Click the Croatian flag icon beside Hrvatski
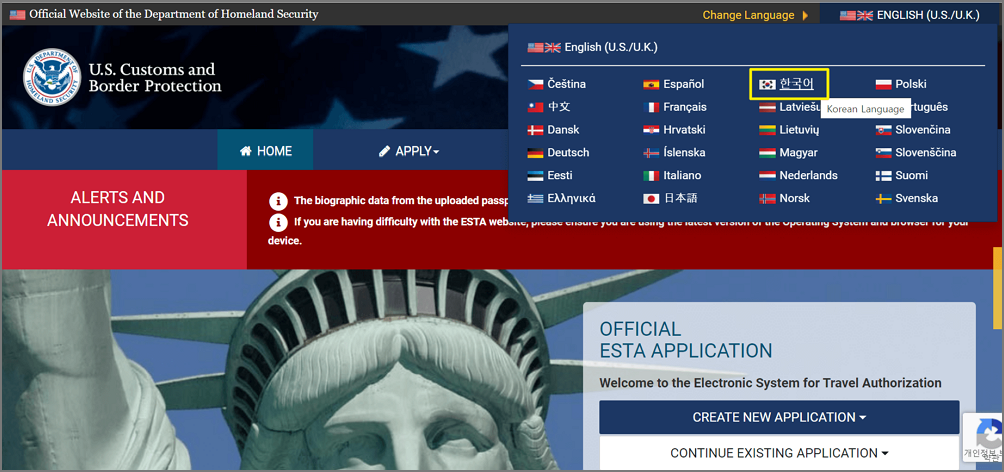This screenshot has width=1004, height=472. (x=651, y=130)
